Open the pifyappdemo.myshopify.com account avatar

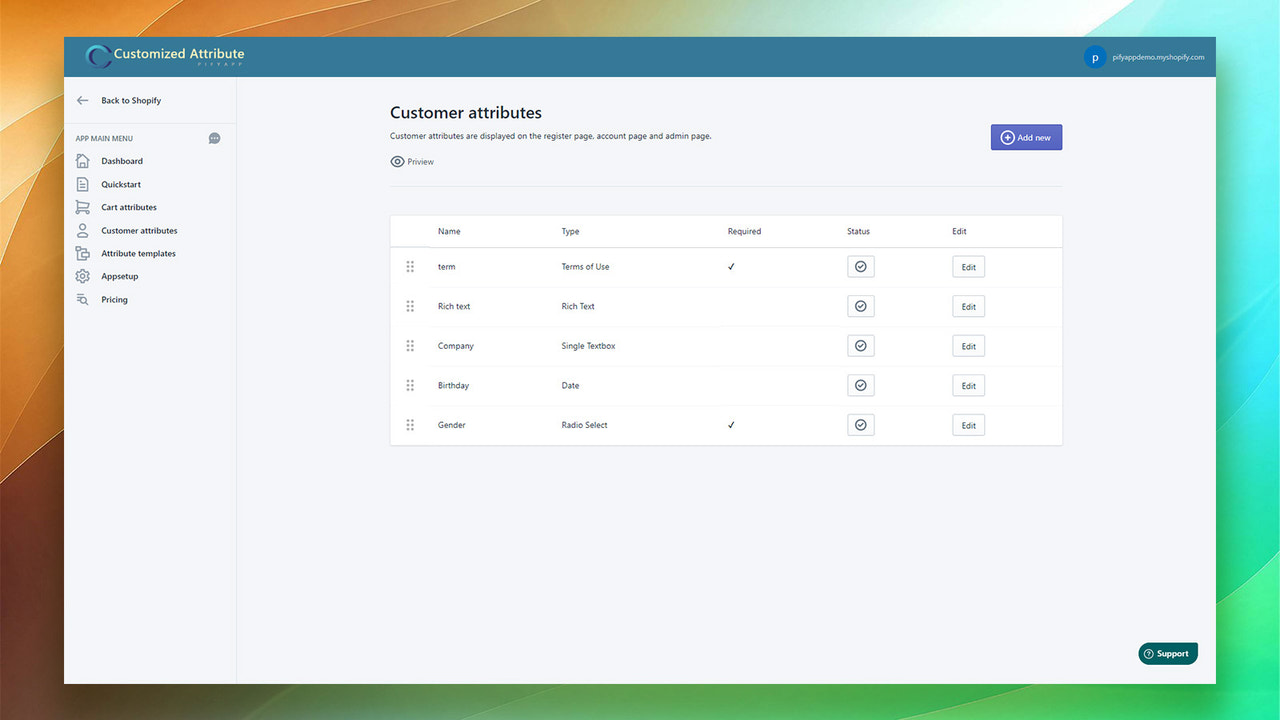1094,57
